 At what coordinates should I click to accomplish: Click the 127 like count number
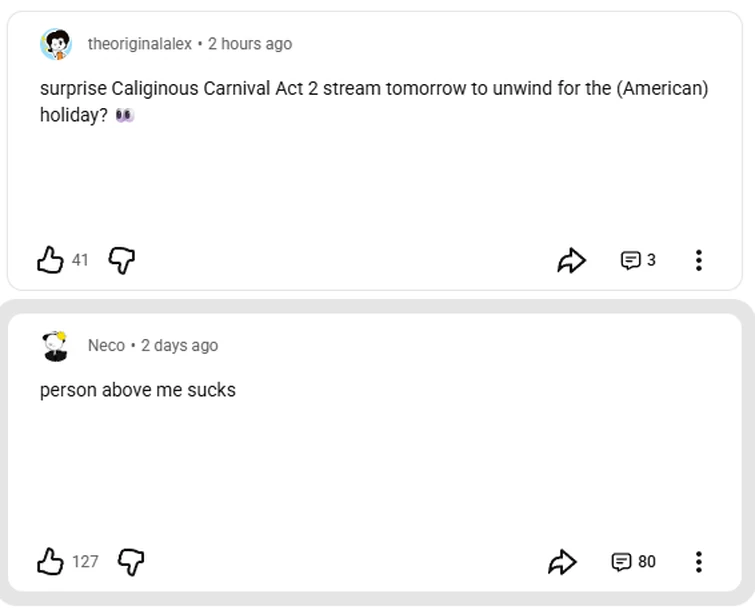85,562
